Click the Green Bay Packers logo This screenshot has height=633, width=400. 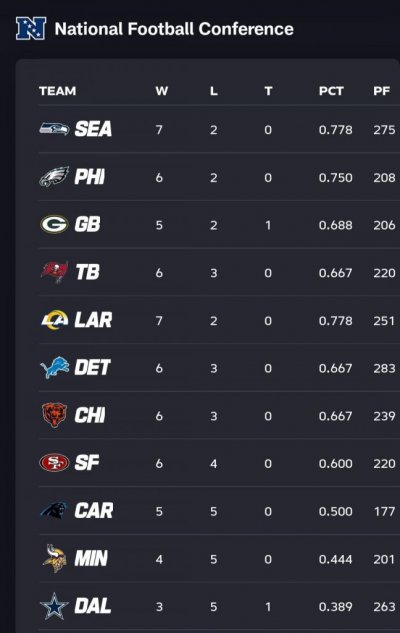[x=54, y=224]
